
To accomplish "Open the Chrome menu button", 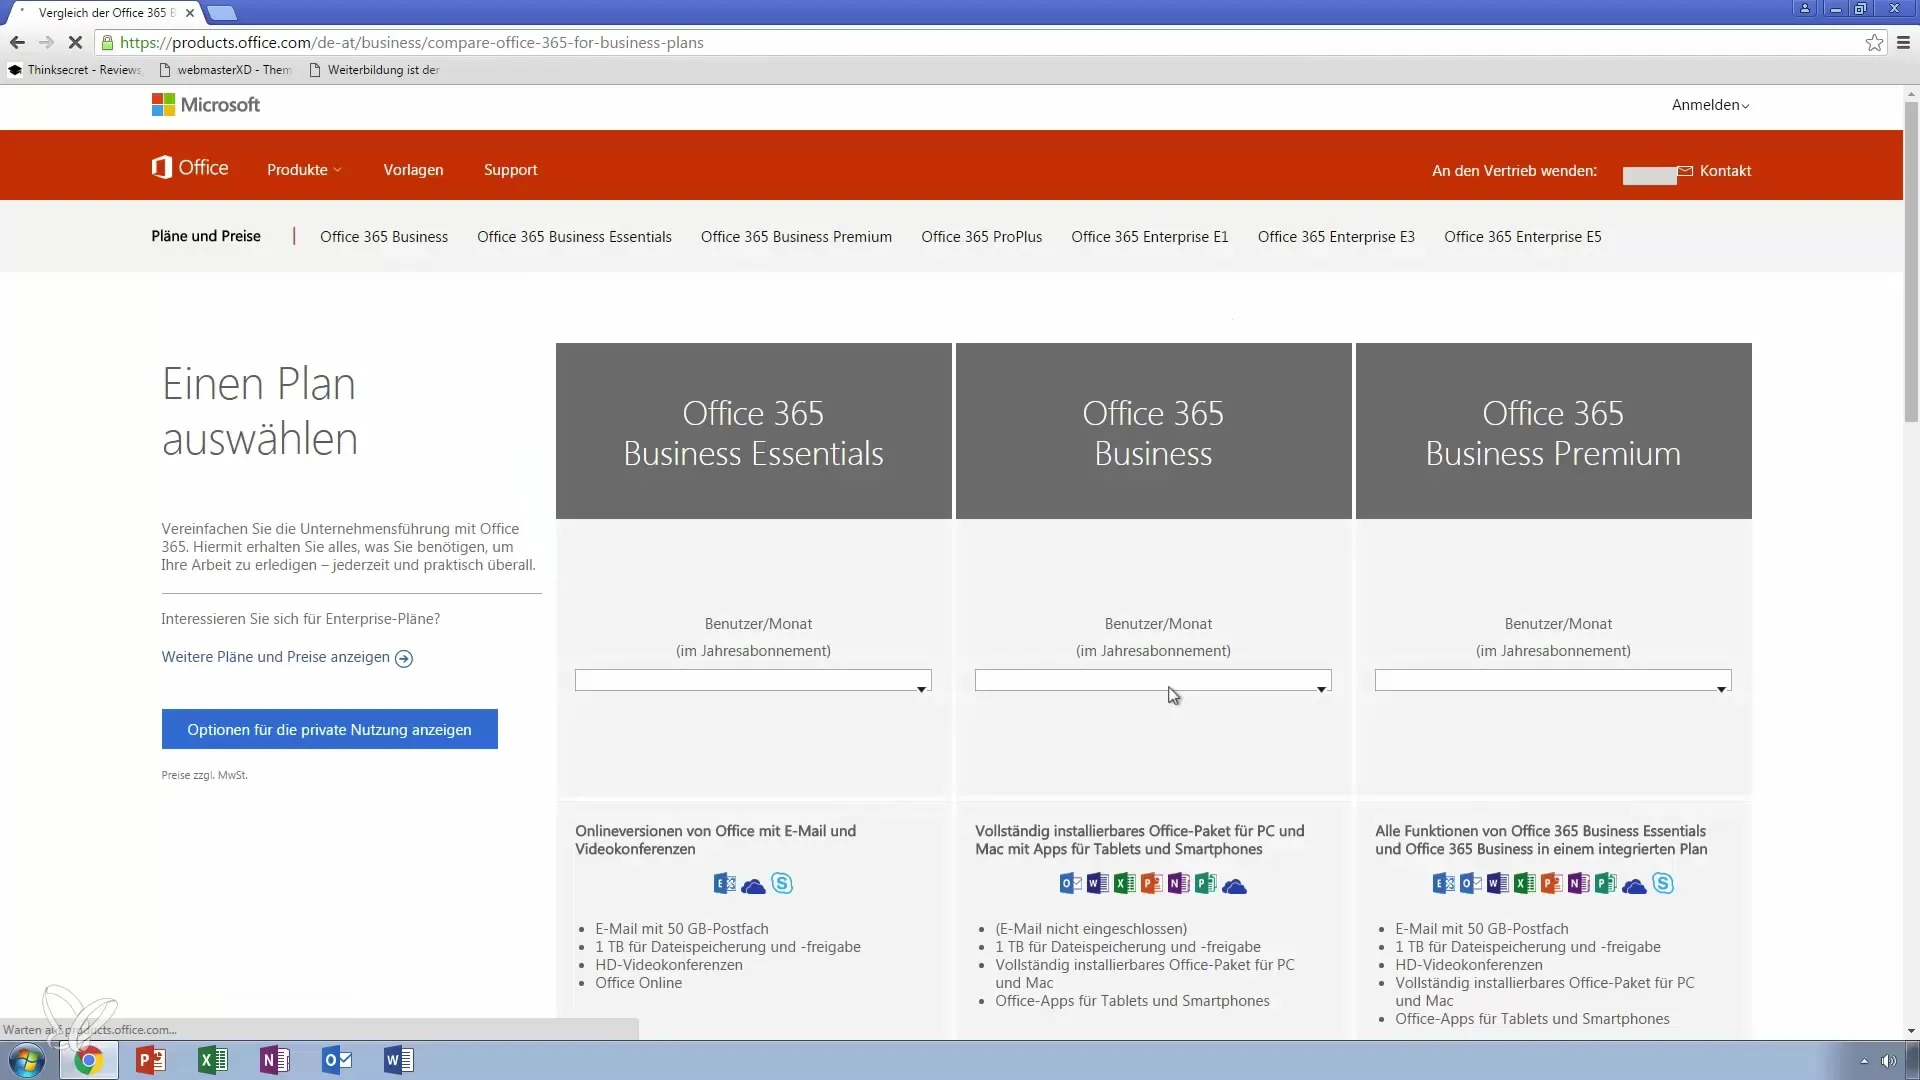I will point(1903,42).
